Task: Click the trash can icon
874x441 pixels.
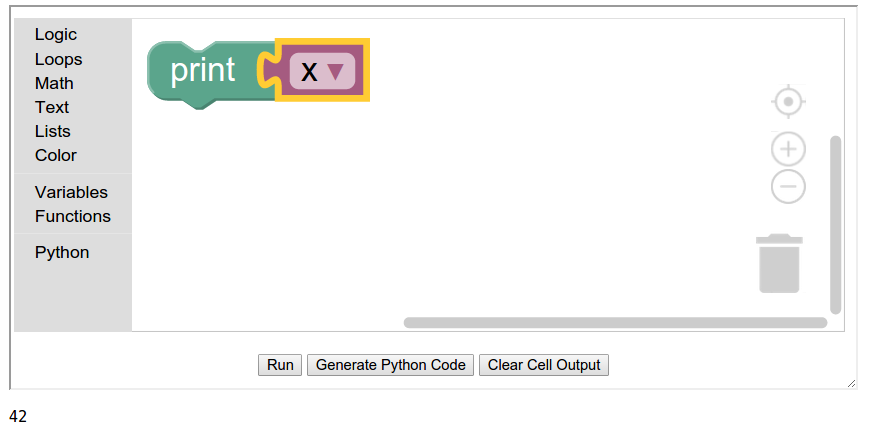Action: pyautogui.click(x=779, y=264)
